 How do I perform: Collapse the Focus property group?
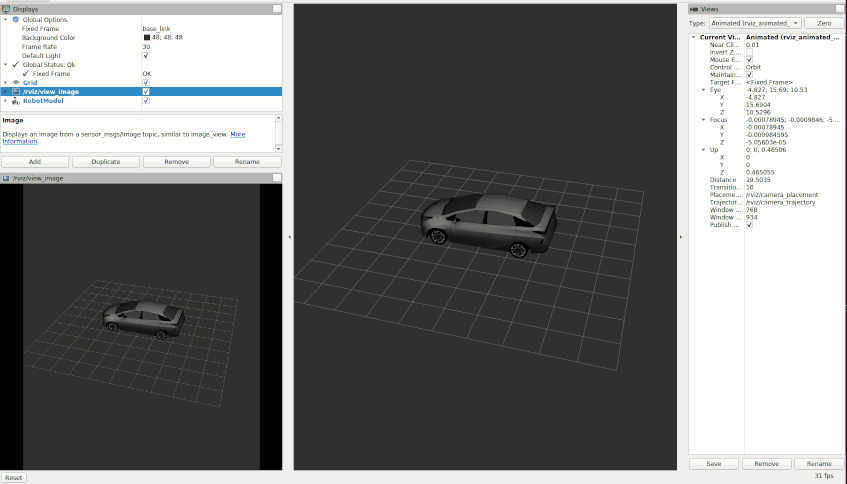703,120
